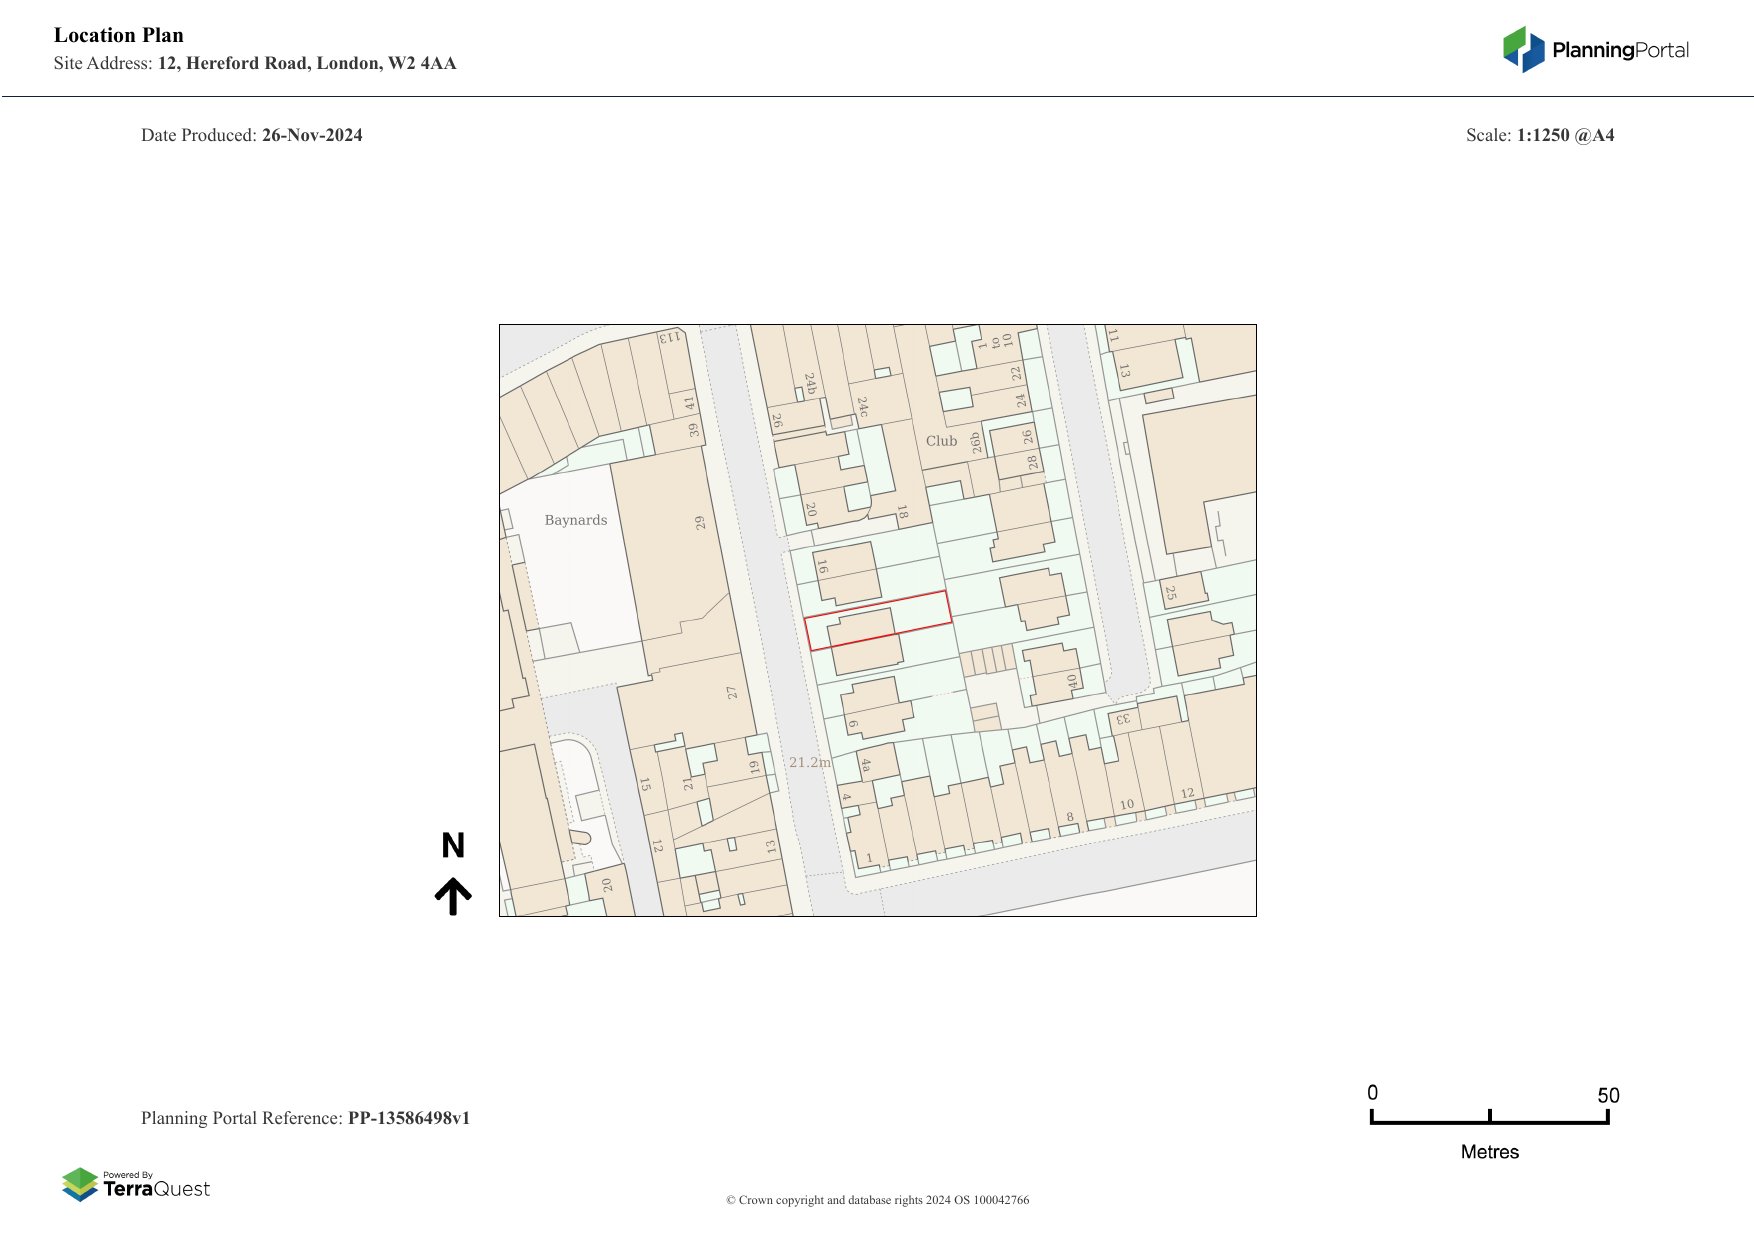The height and width of the screenshot is (1241, 1754).
Task: Click the Crown copyright notice
Action: (x=877, y=1200)
